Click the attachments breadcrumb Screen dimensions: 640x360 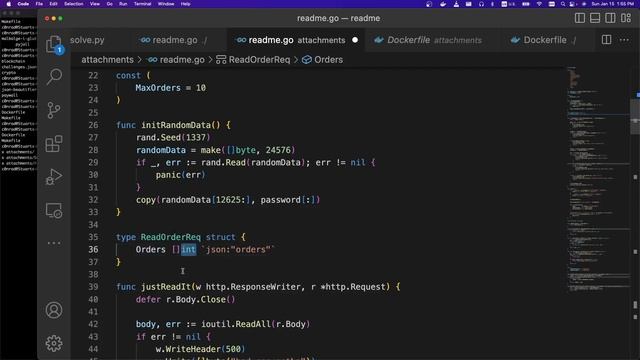pos(107,60)
